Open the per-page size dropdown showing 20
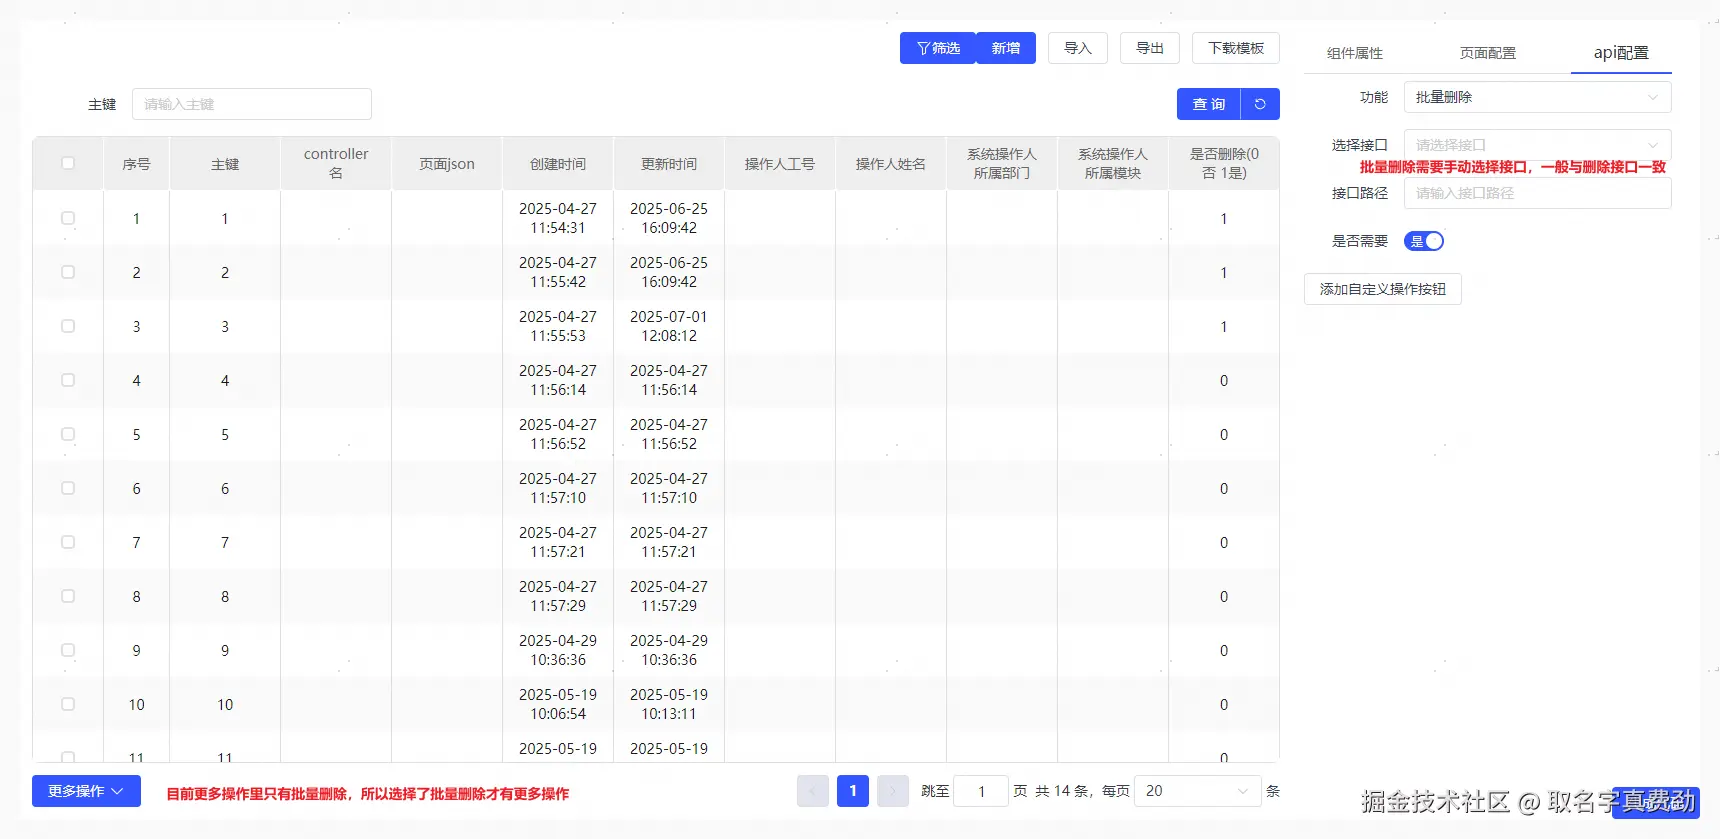 click(1197, 791)
